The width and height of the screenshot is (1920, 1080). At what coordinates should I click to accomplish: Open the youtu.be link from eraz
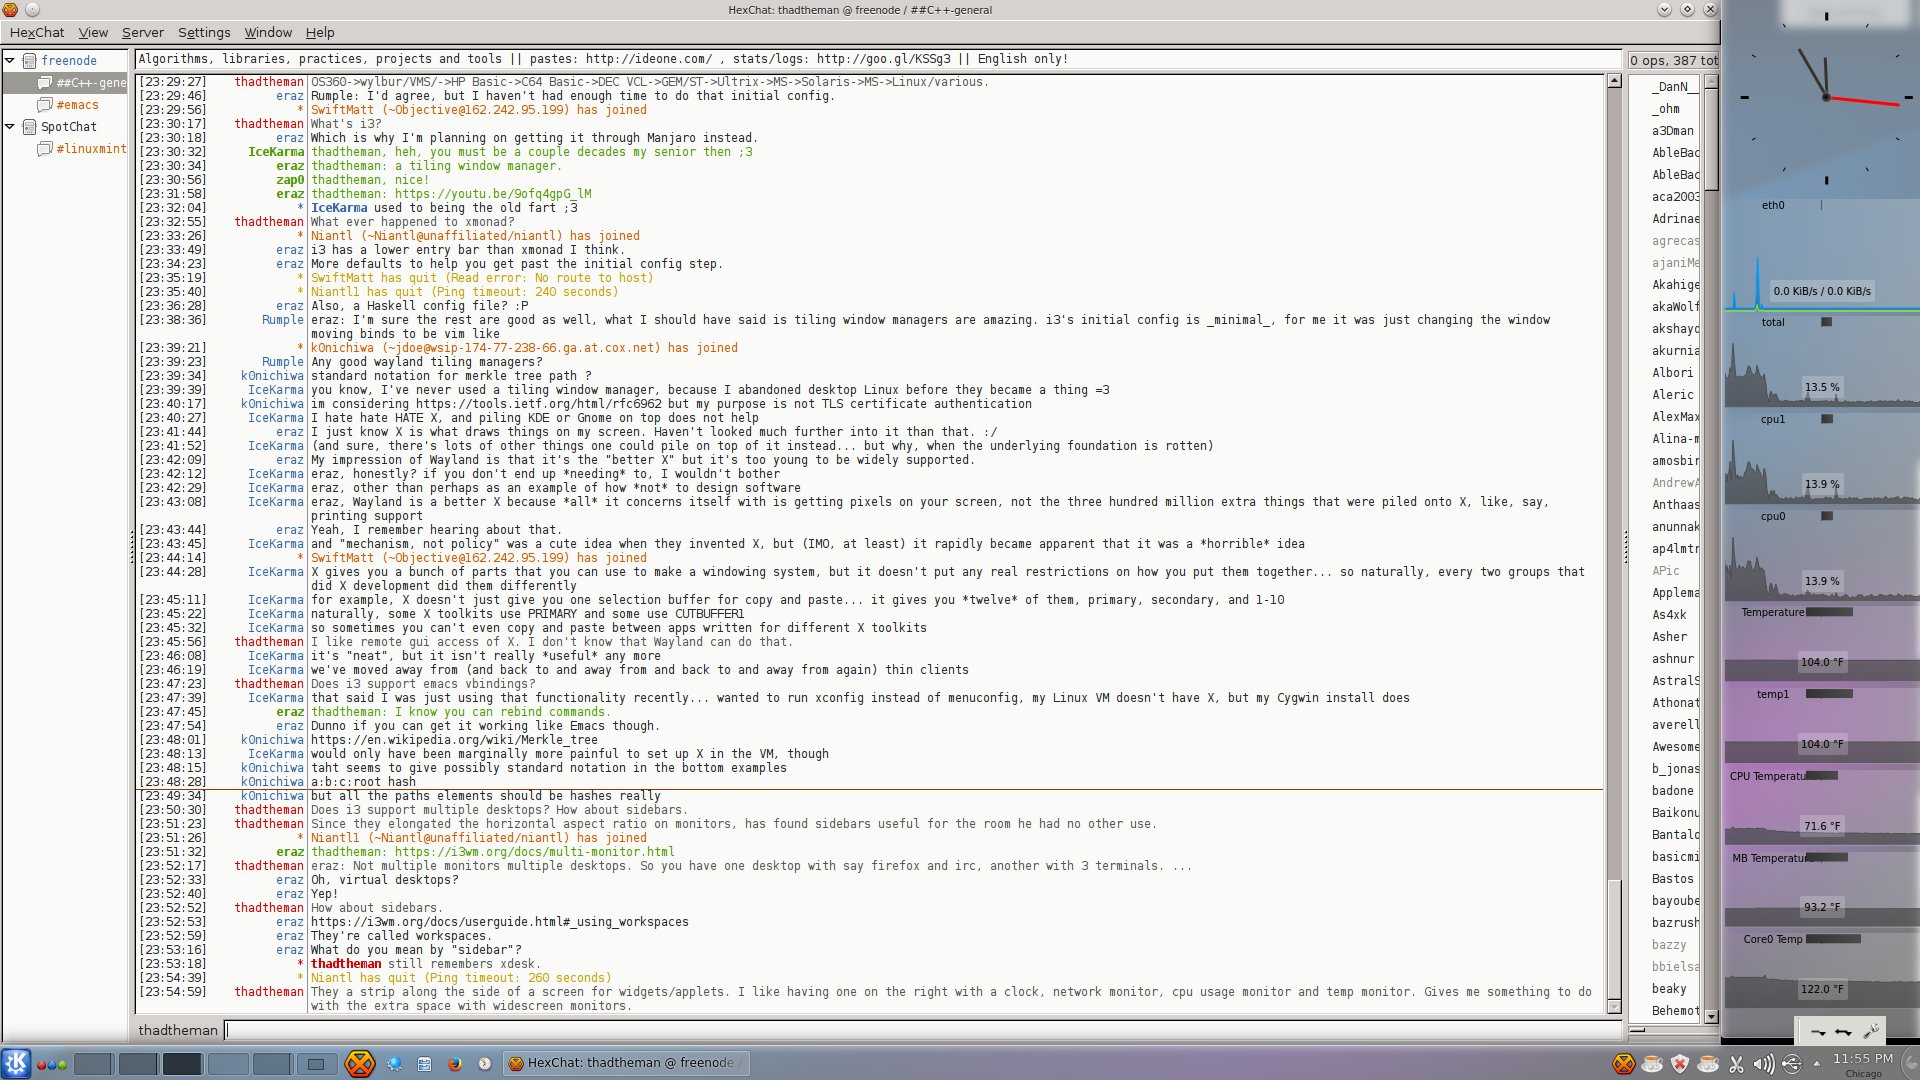[x=493, y=194]
